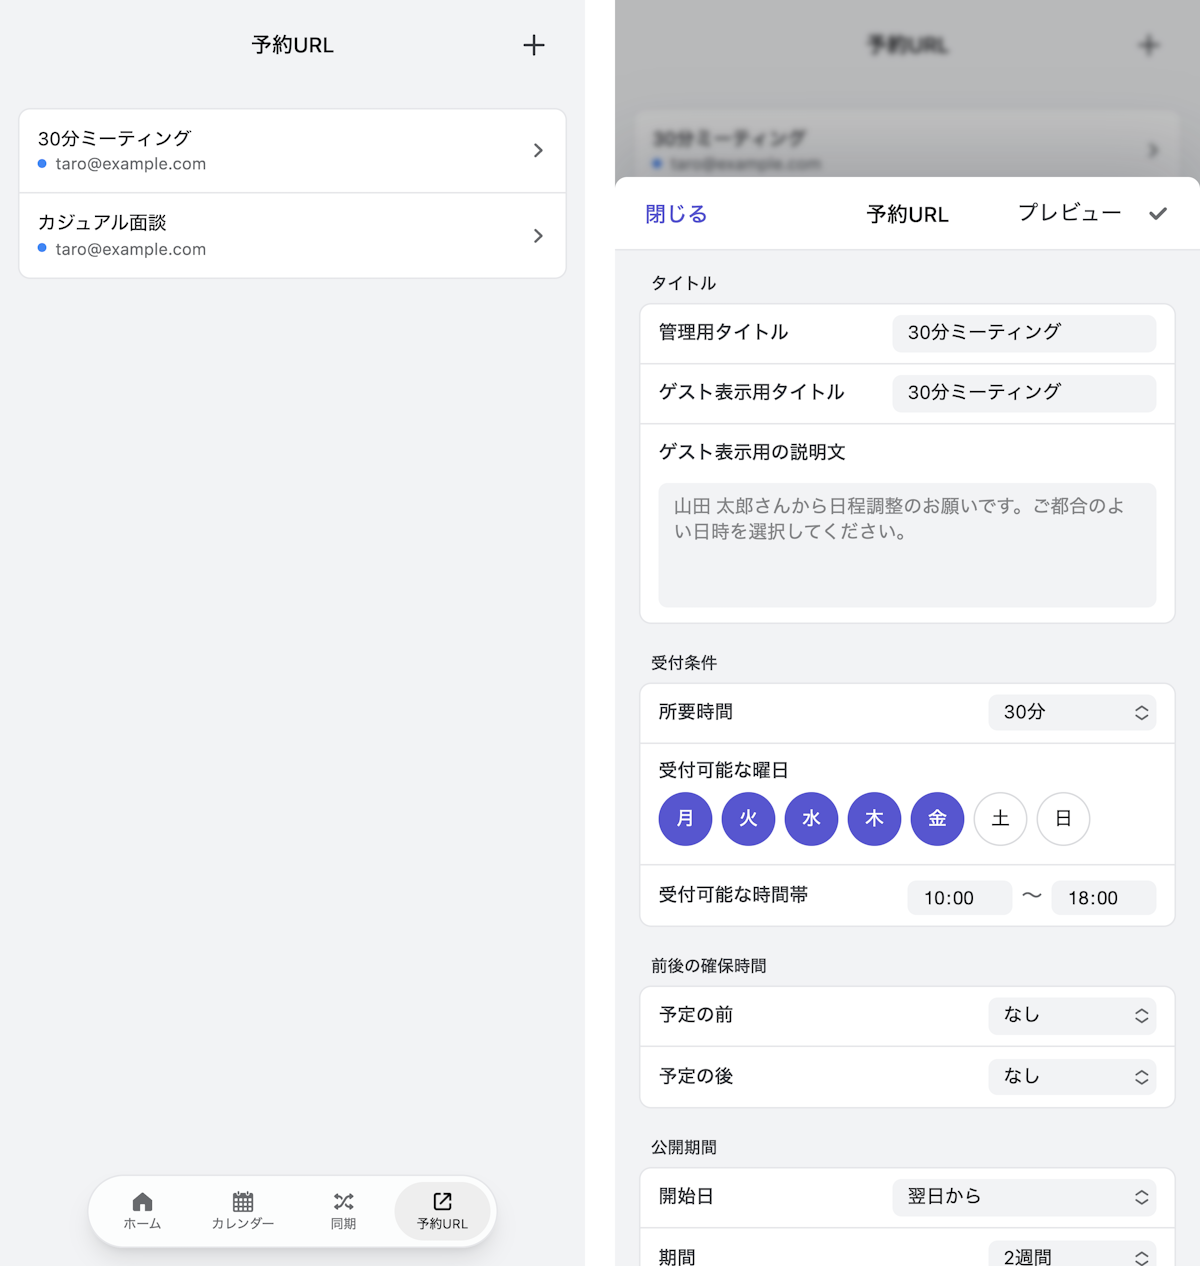Toggle Friday 金 availability

click(x=937, y=819)
